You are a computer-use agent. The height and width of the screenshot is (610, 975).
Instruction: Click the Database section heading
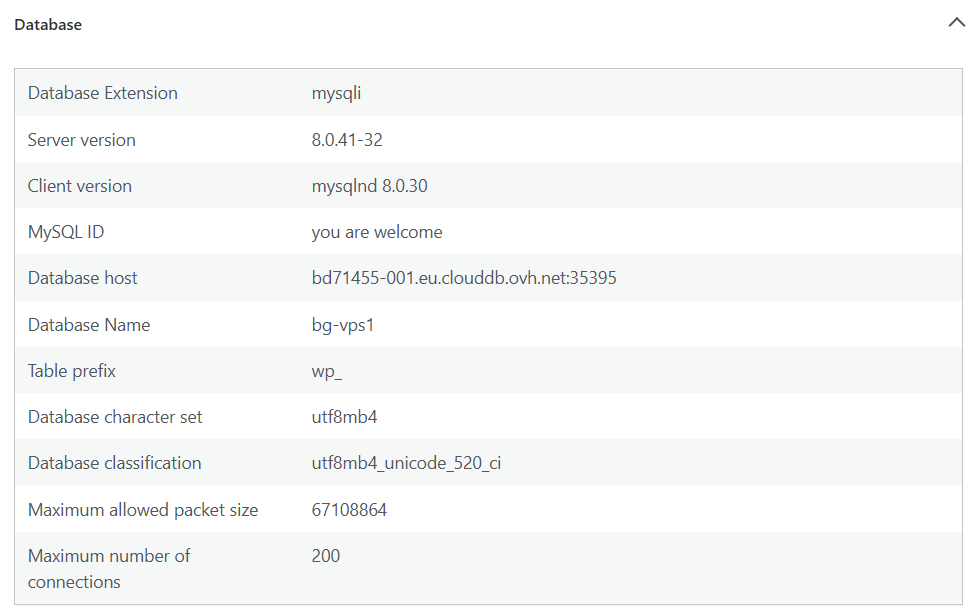click(48, 25)
